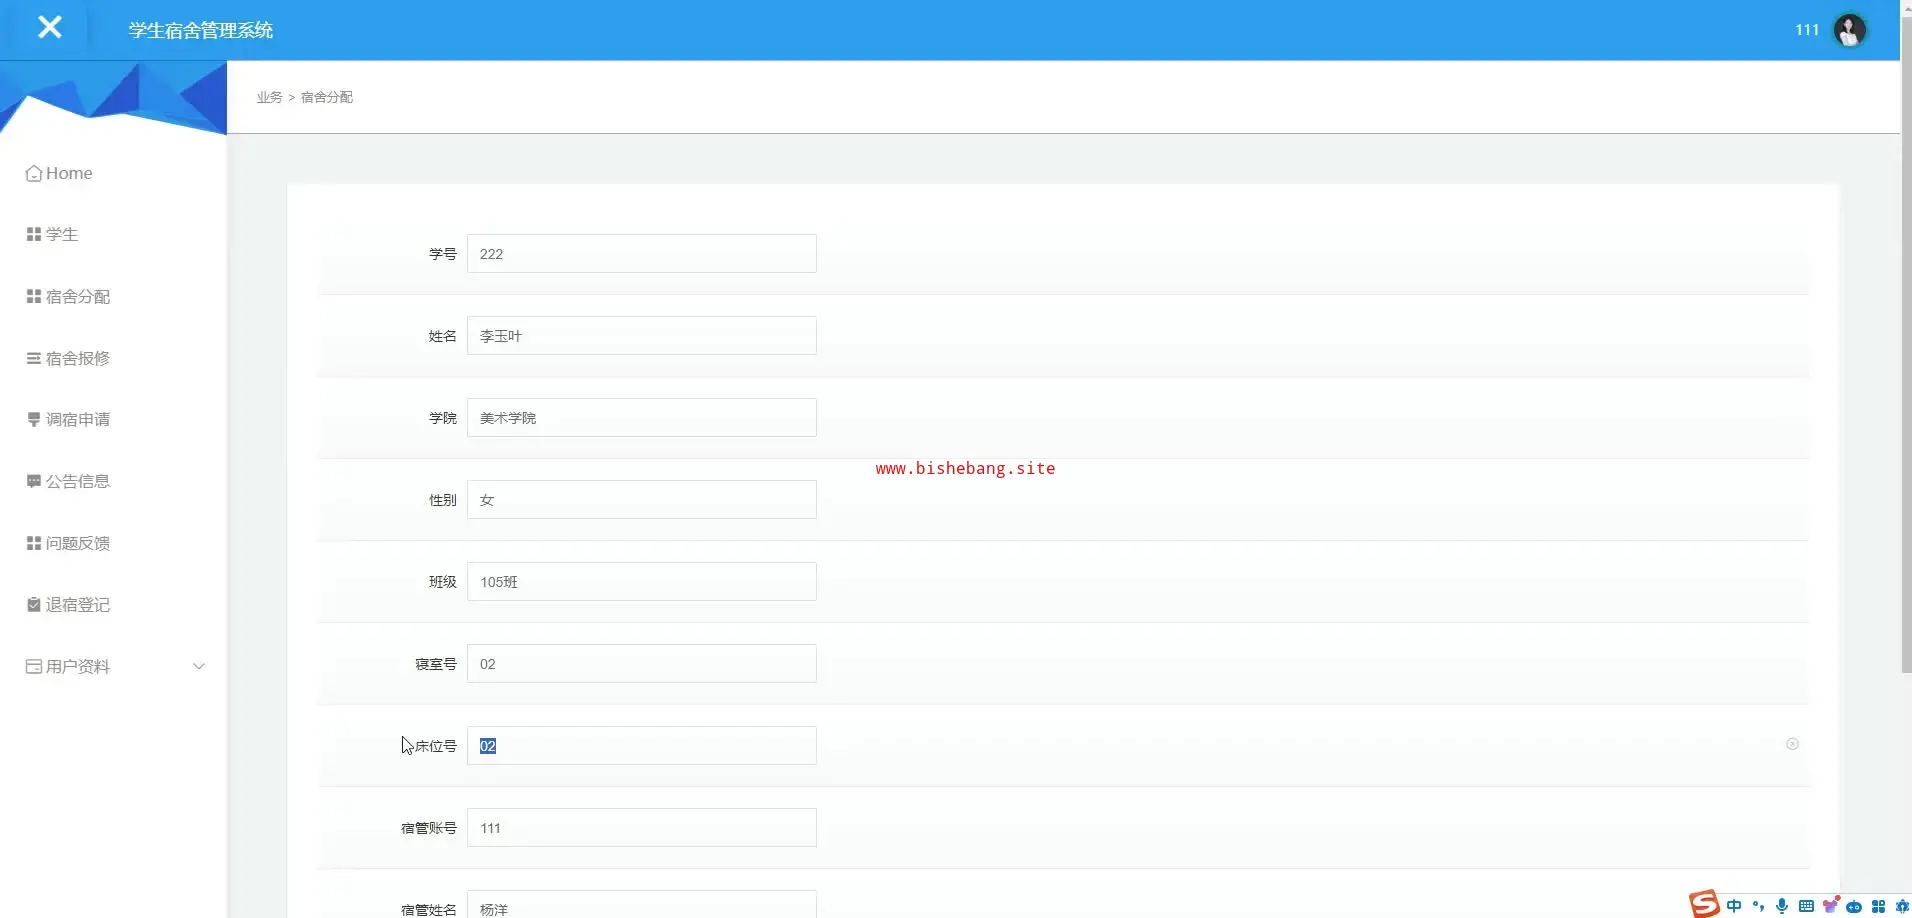Click the Sogou robot assistant icon
The width and height of the screenshot is (1912, 918).
[1854, 906]
